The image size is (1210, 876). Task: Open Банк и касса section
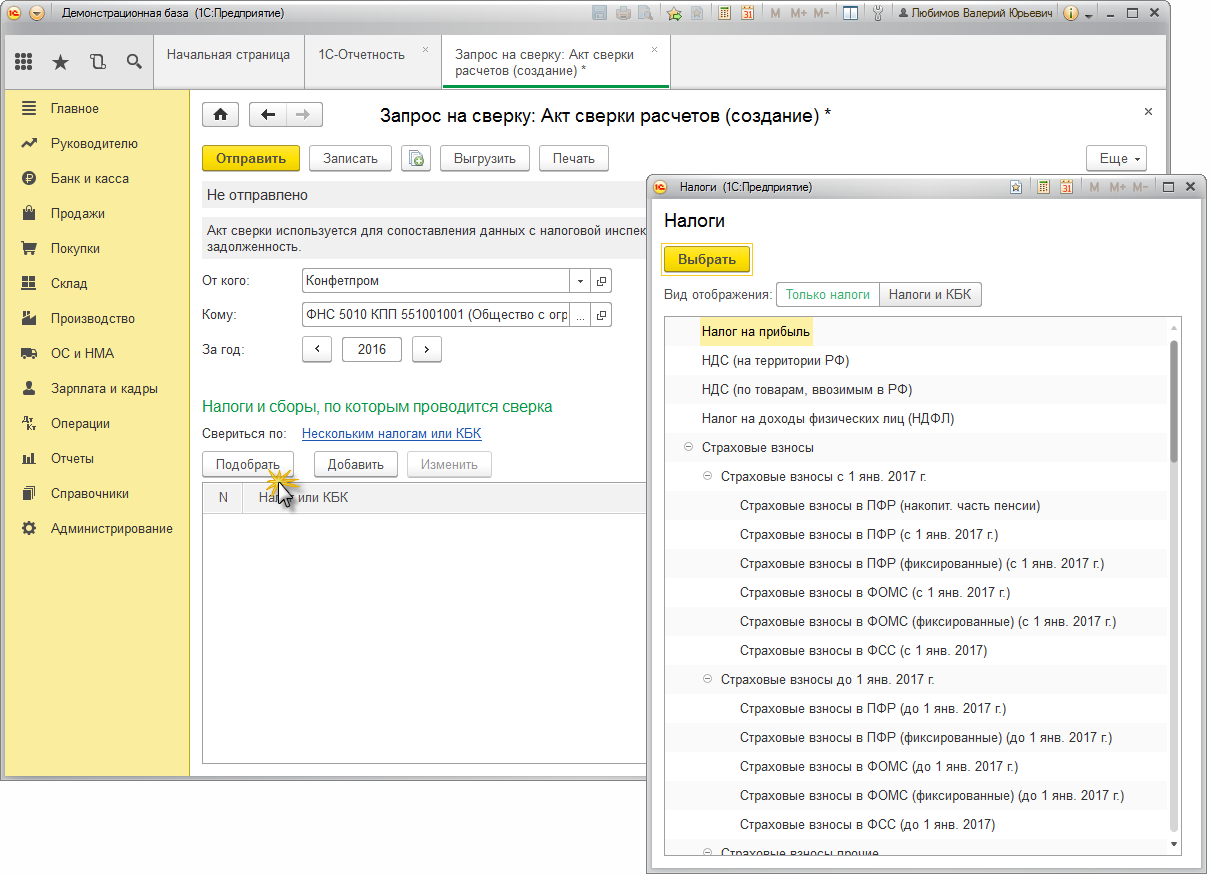click(x=90, y=178)
